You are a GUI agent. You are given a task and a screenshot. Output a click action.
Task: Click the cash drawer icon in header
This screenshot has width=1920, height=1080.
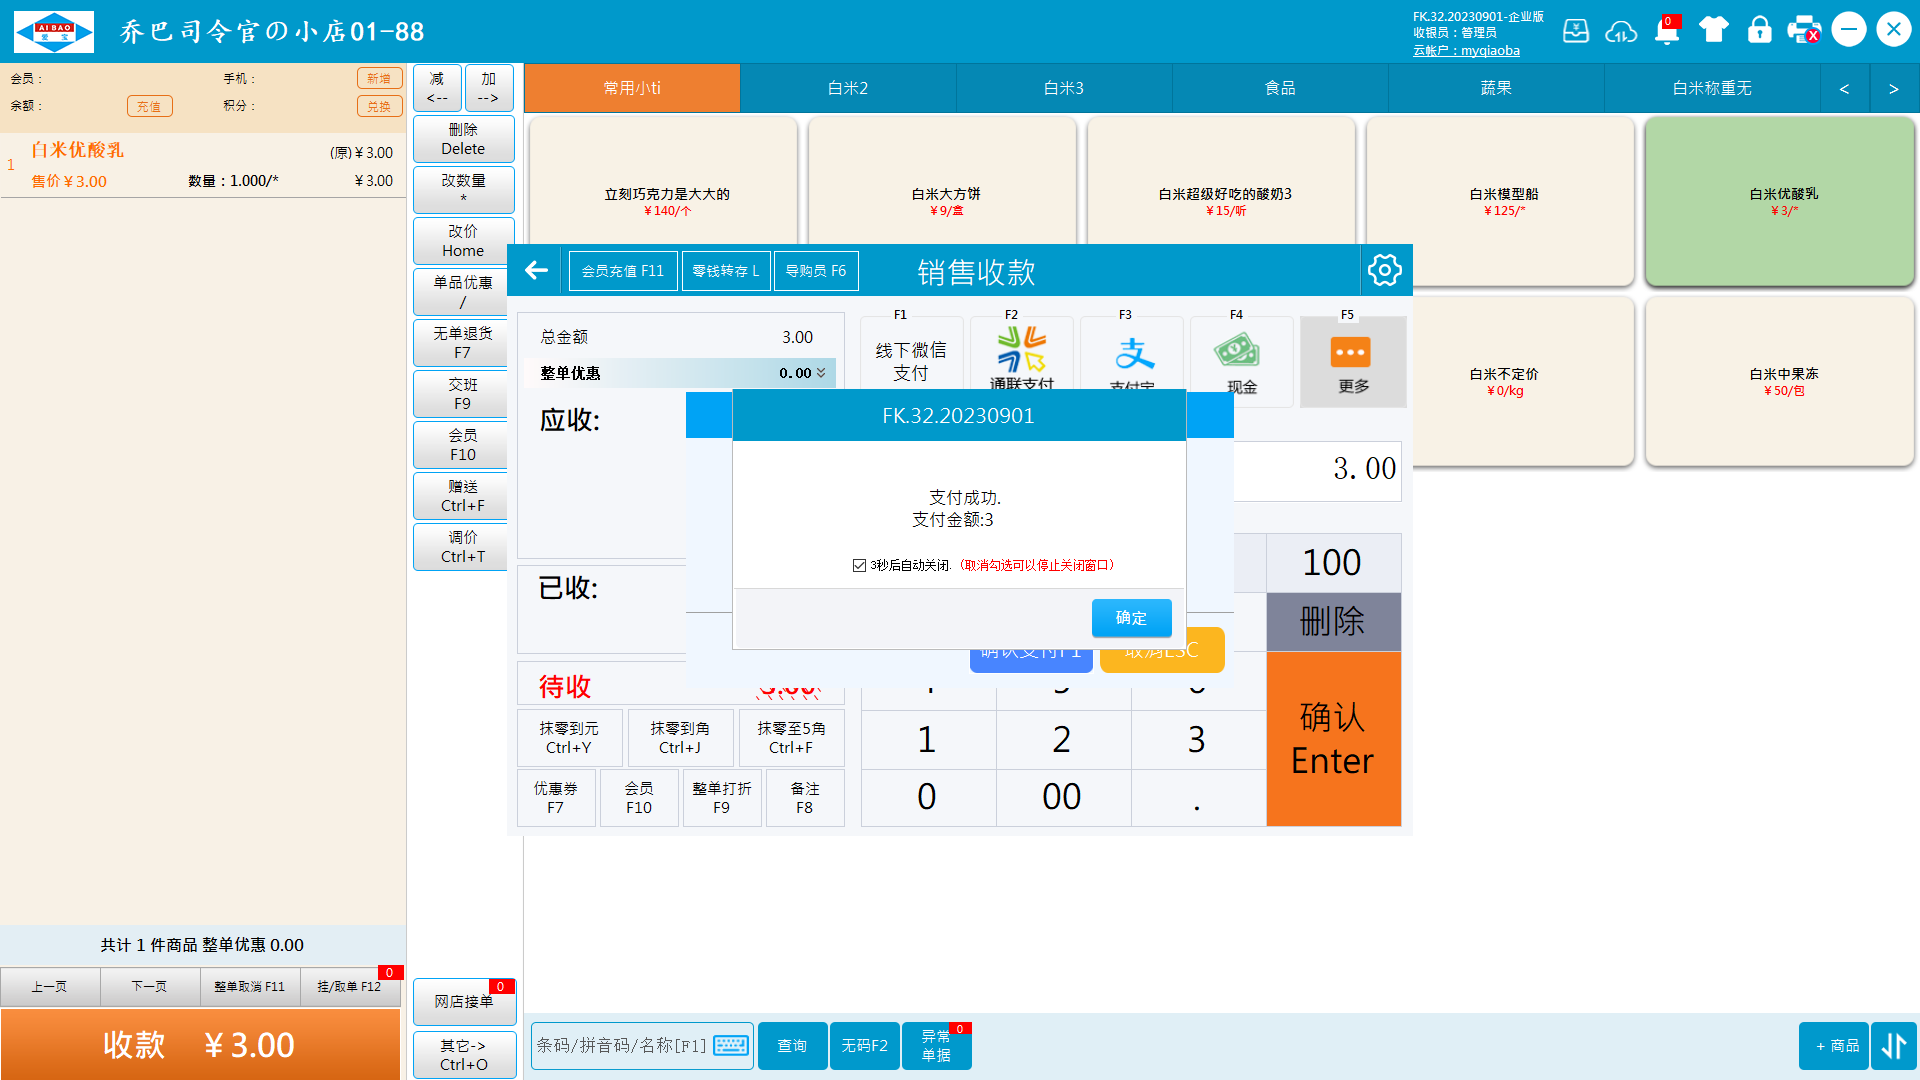pos(1576,30)
